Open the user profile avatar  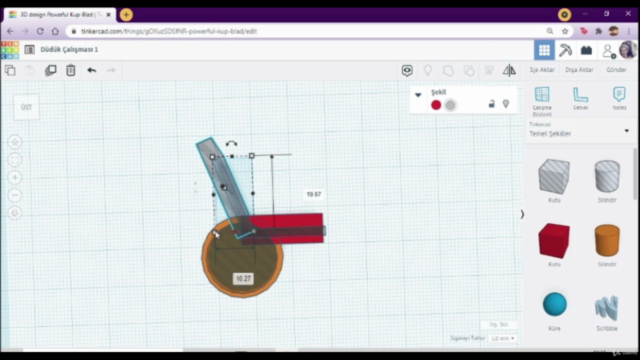click(x=628, y=50)
